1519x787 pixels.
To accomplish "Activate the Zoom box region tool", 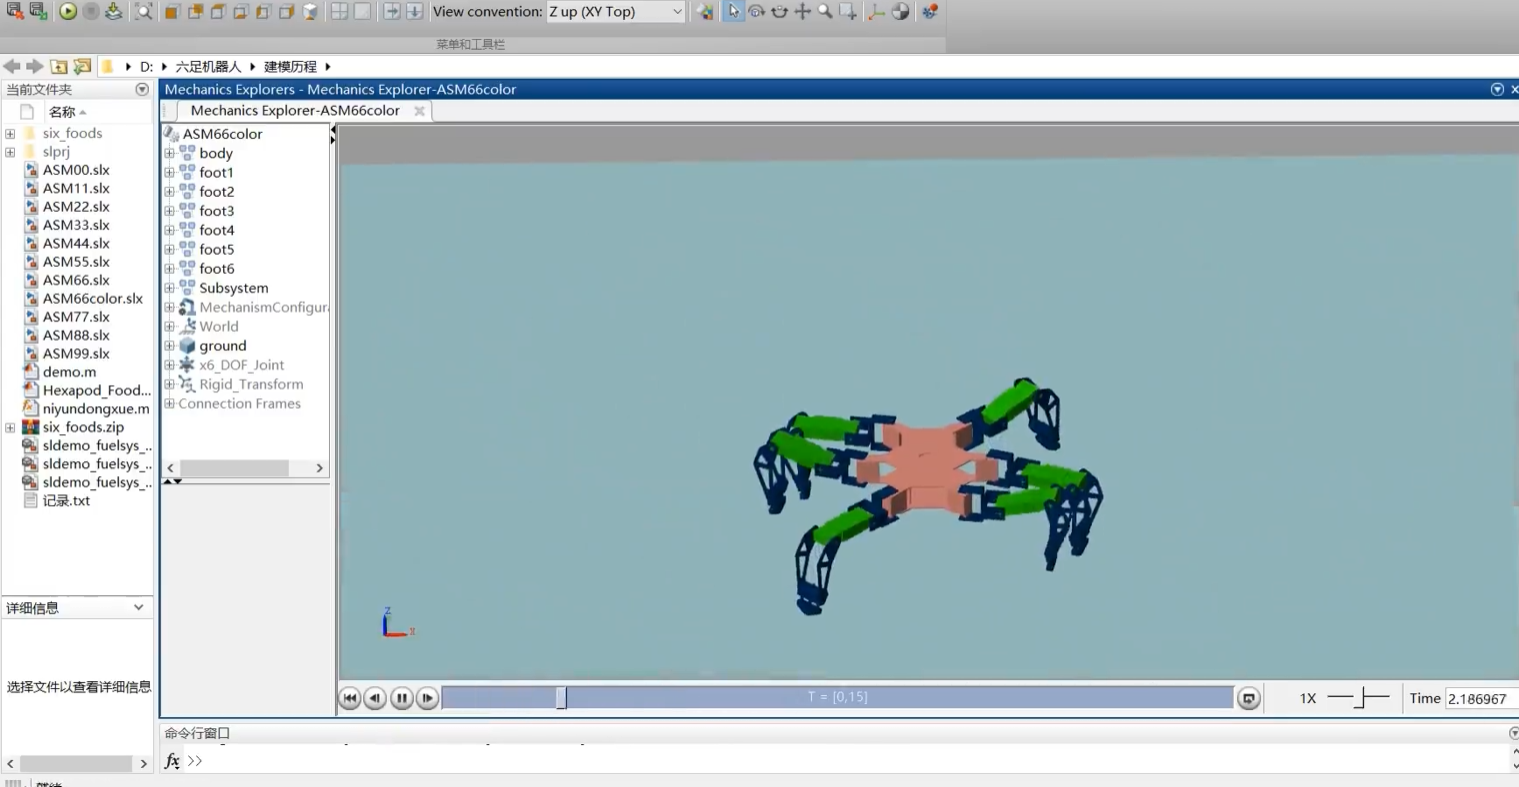I will click(x=849, y=12).
